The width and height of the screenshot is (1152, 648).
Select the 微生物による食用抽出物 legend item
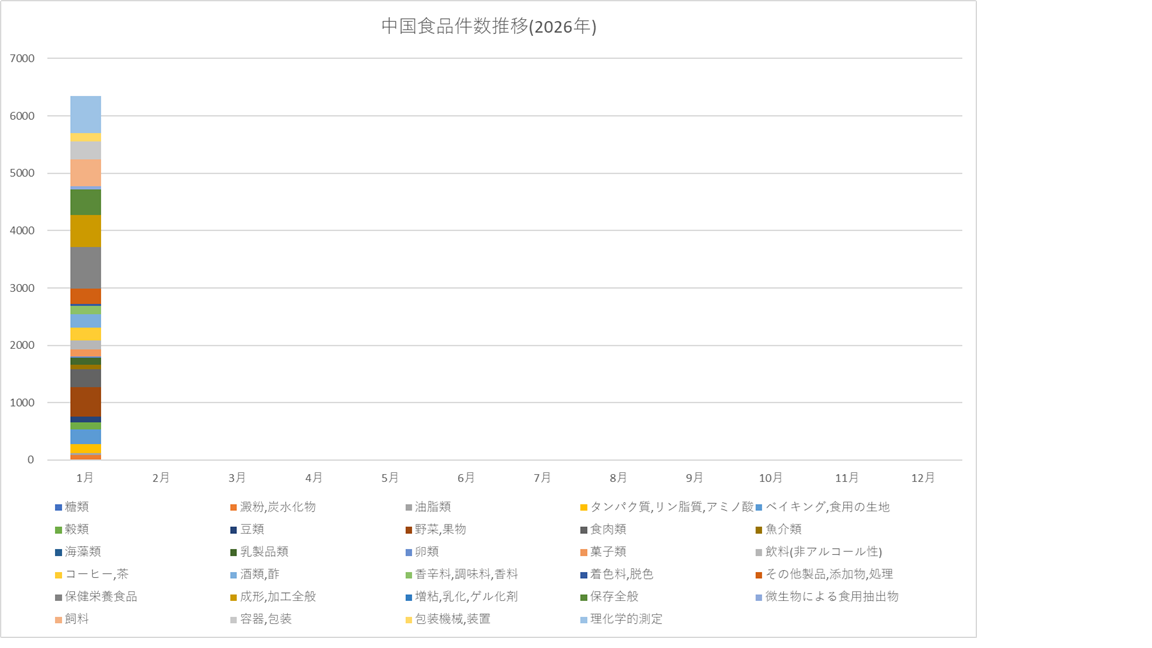831,597
